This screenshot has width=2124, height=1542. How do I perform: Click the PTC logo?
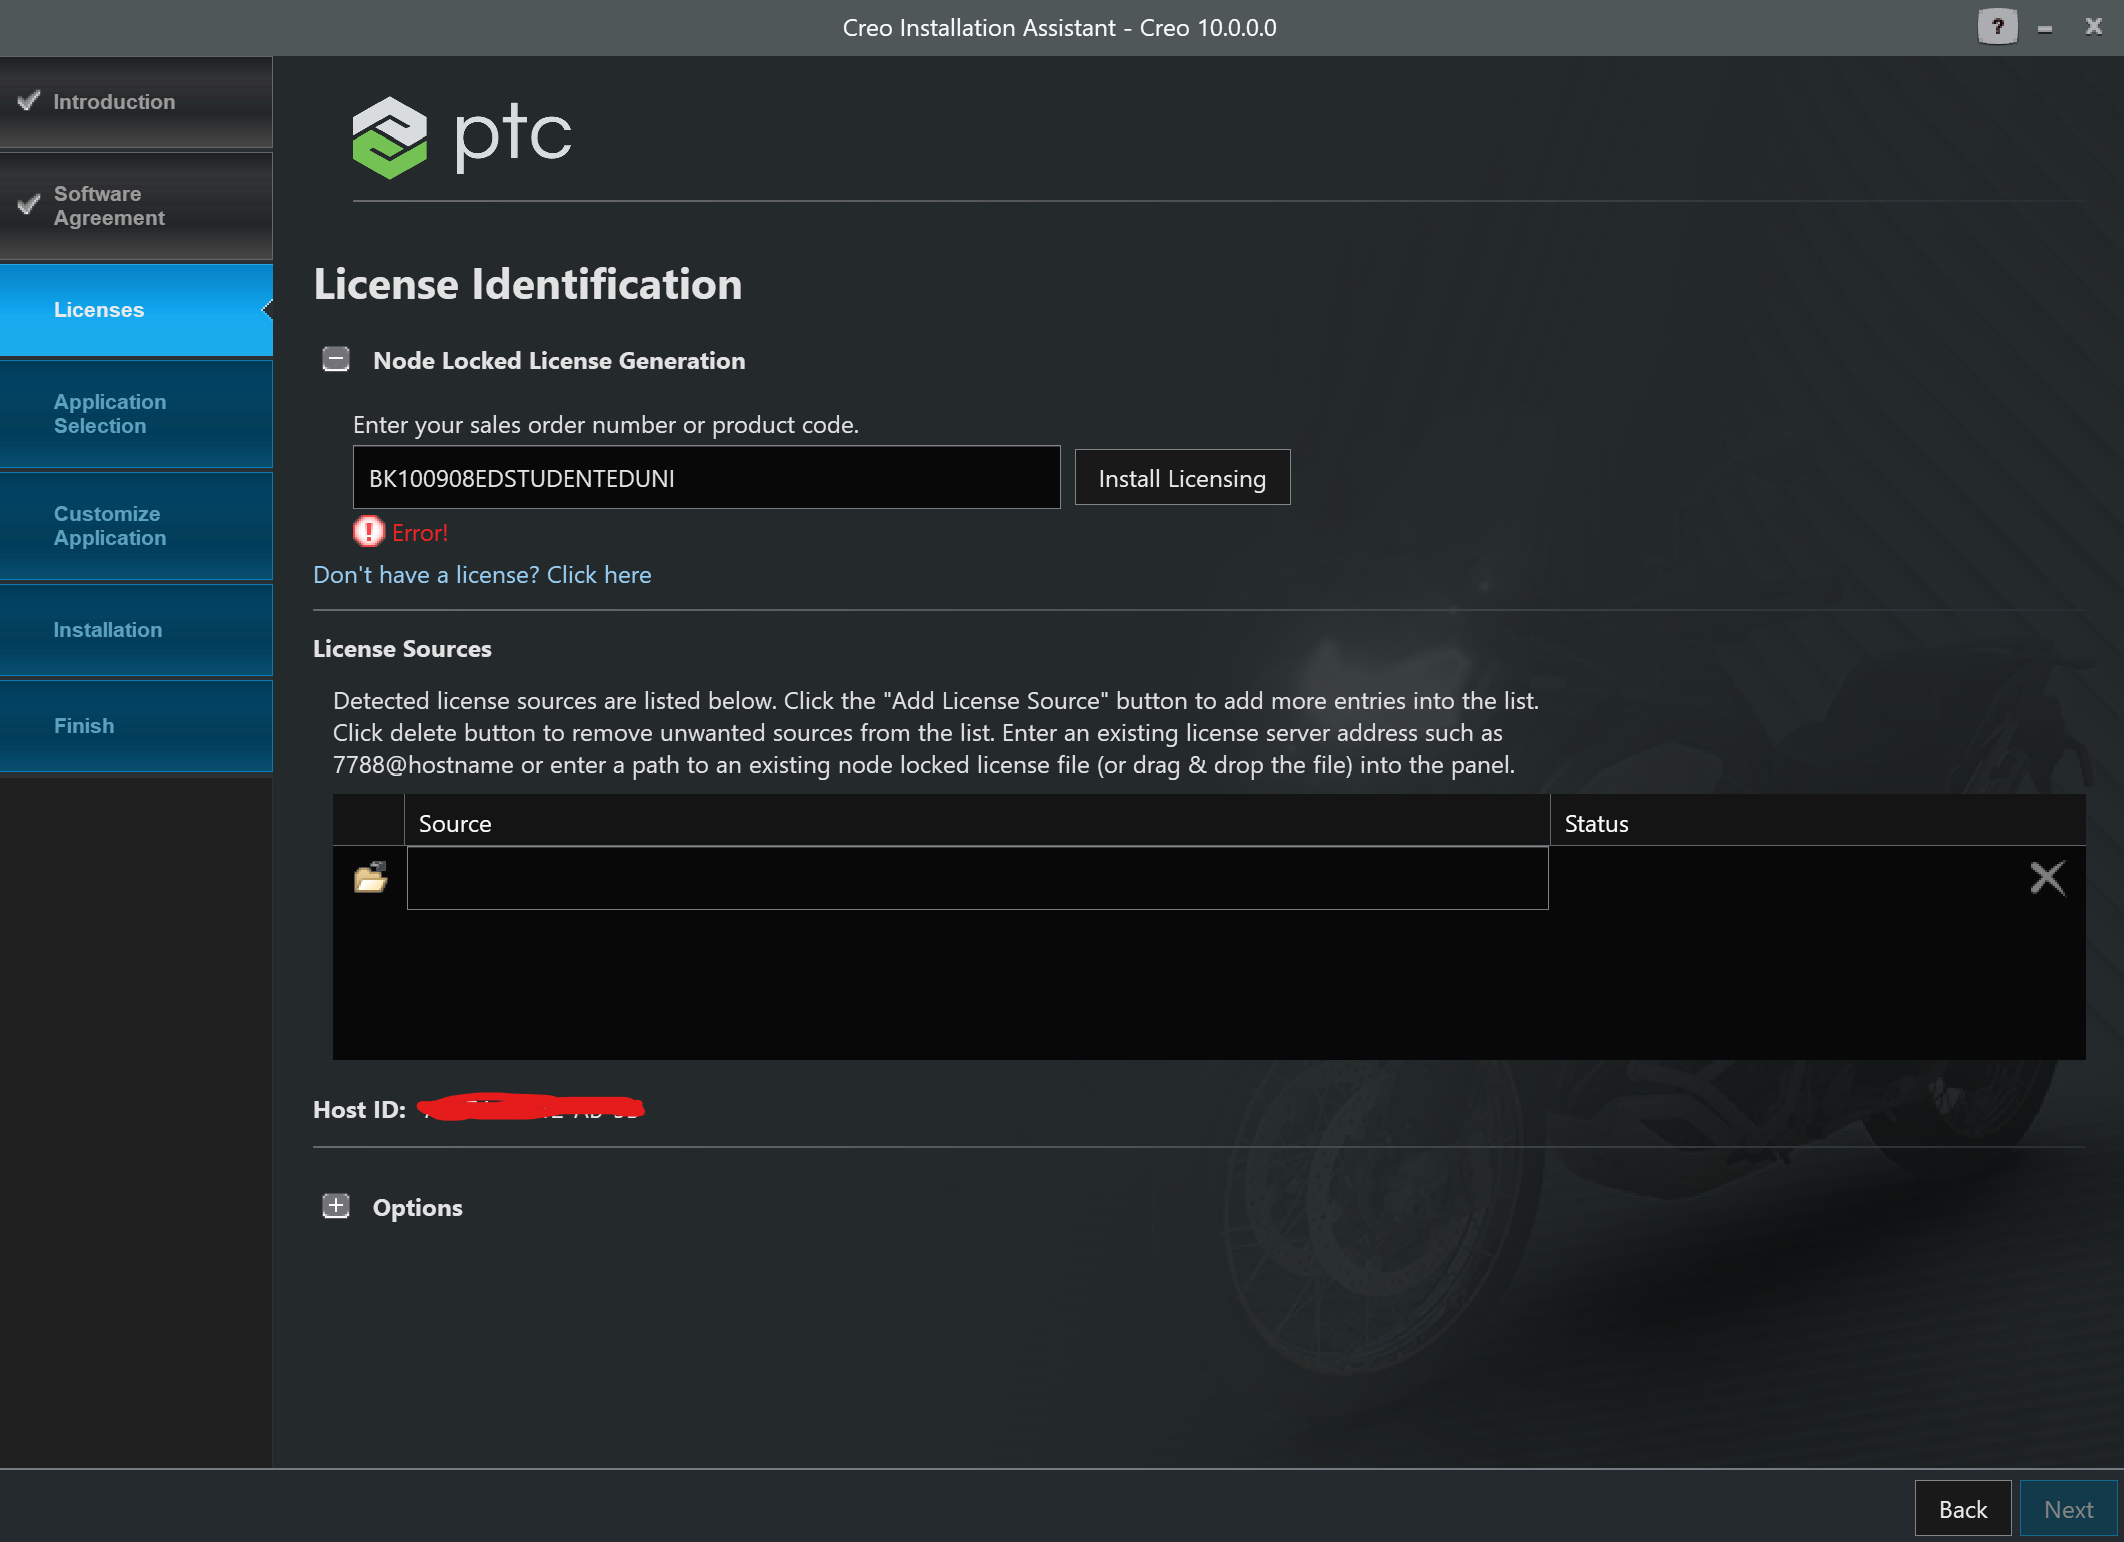[x=460, y=136]
